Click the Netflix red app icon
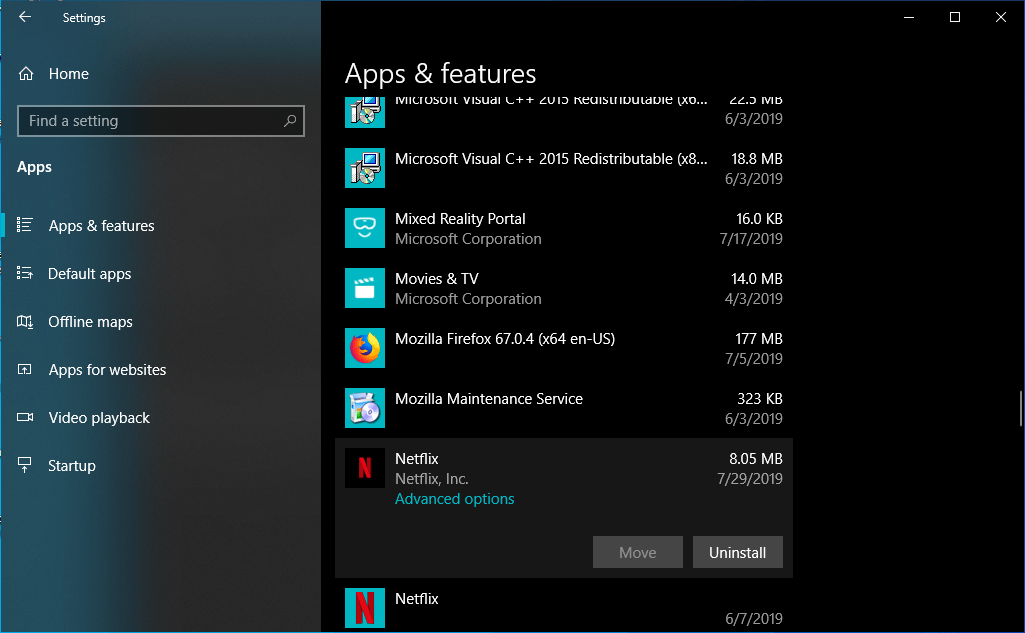The image size is (1025, 633). pos(365,468)
